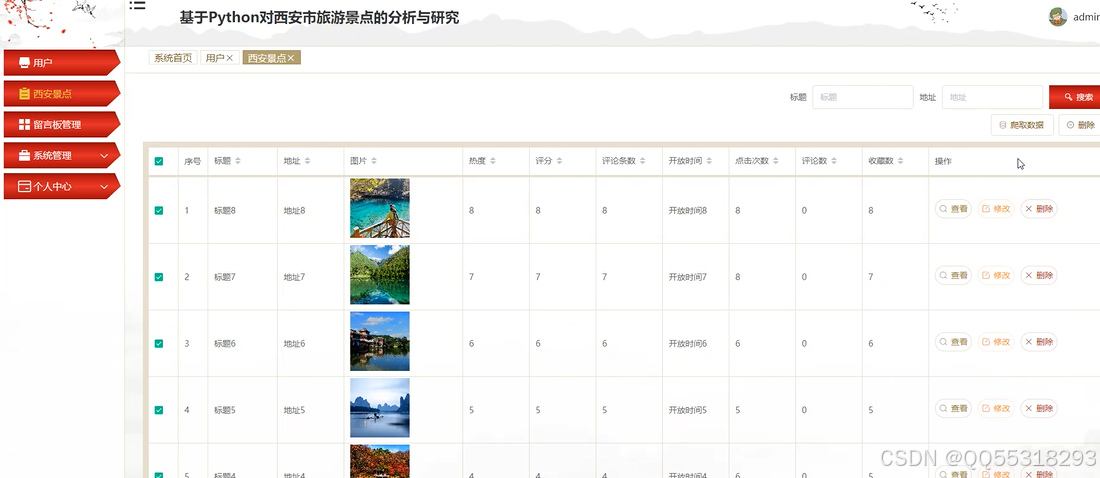Click the batch 删除 button above table

1080,126
